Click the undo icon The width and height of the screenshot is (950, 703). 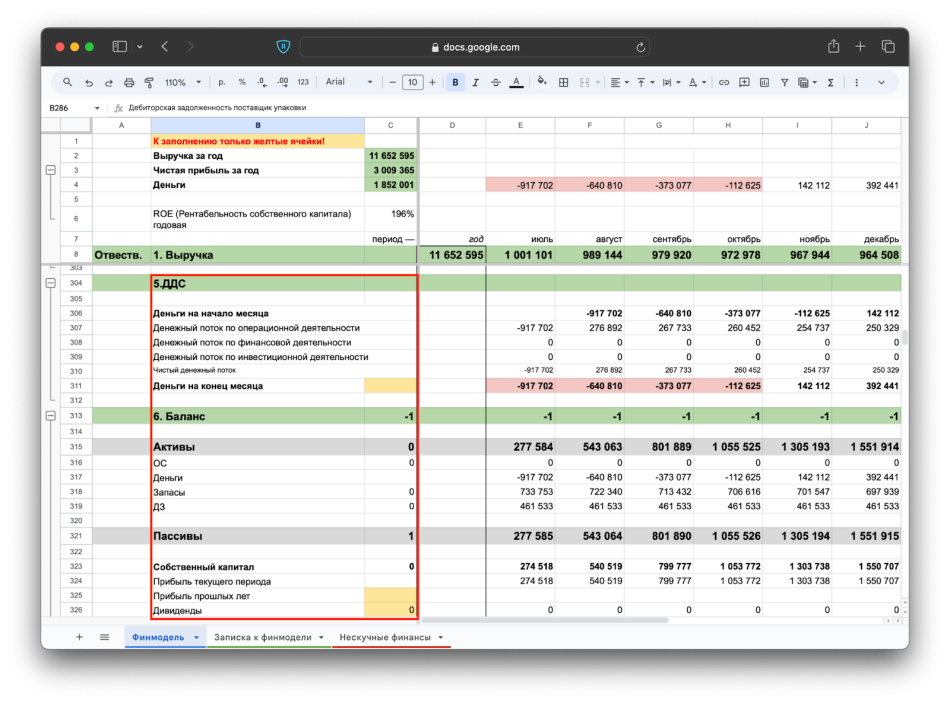[88, 83]
